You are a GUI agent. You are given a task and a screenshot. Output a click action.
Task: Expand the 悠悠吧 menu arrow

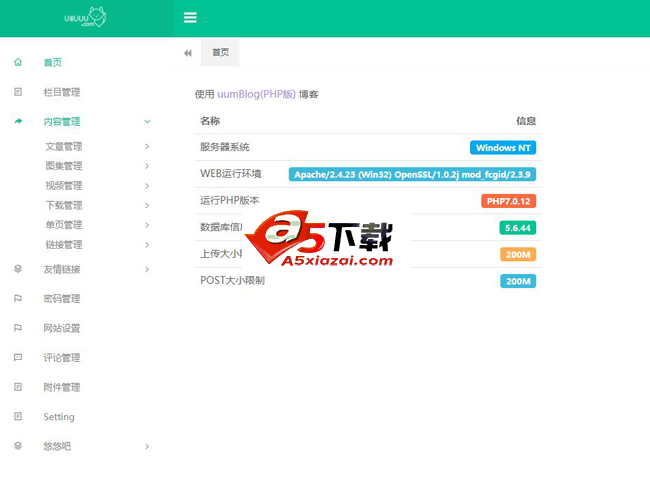(x=147, y=446)
